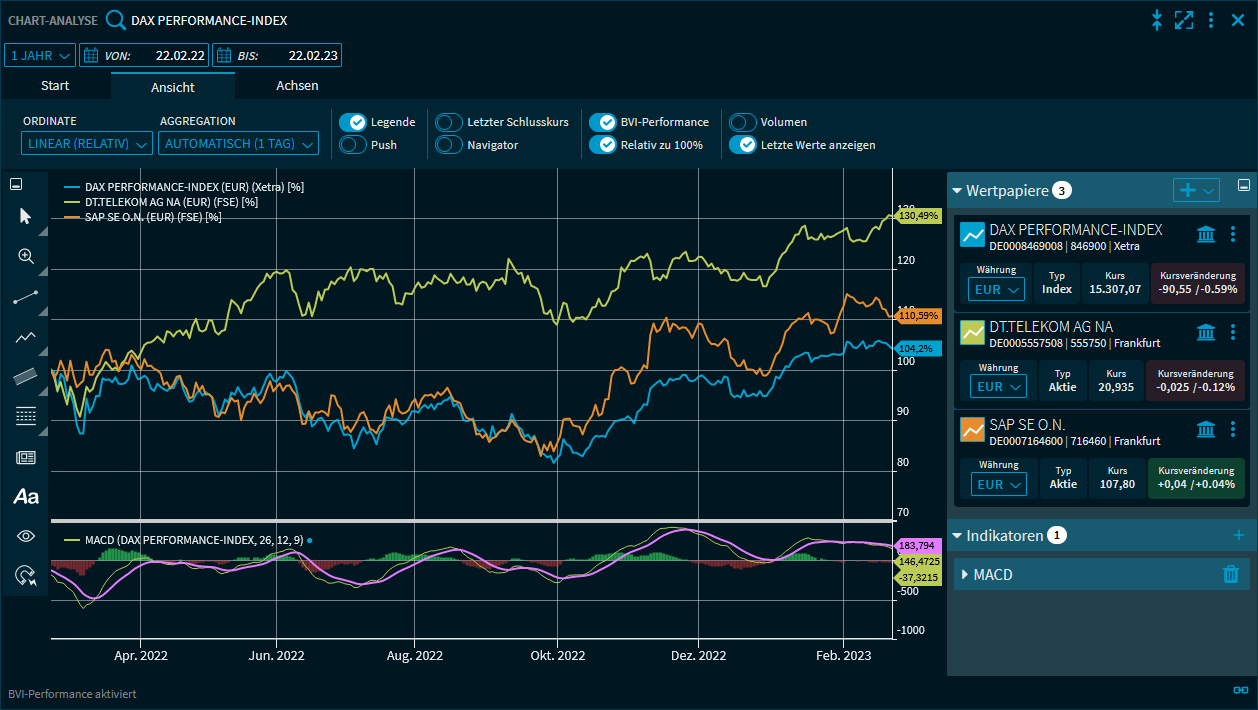Expand the MACD indicator entry

tap(965, 575)
